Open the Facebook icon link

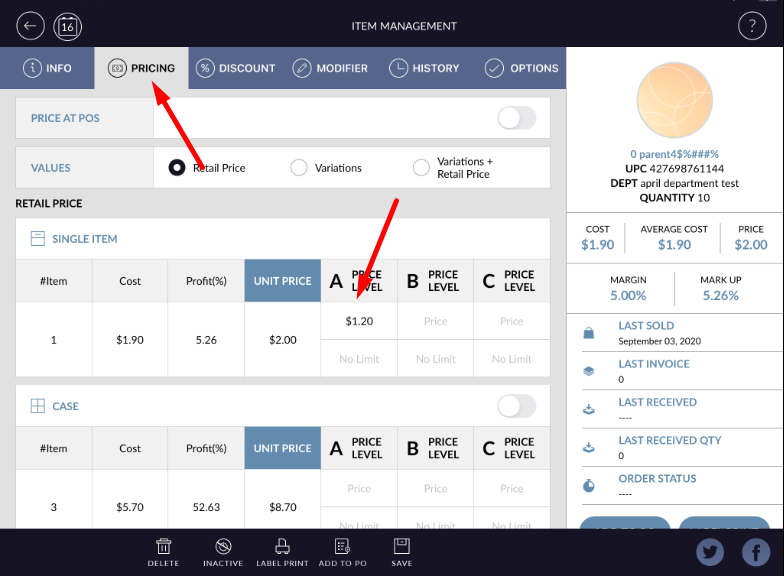[755, 552]
